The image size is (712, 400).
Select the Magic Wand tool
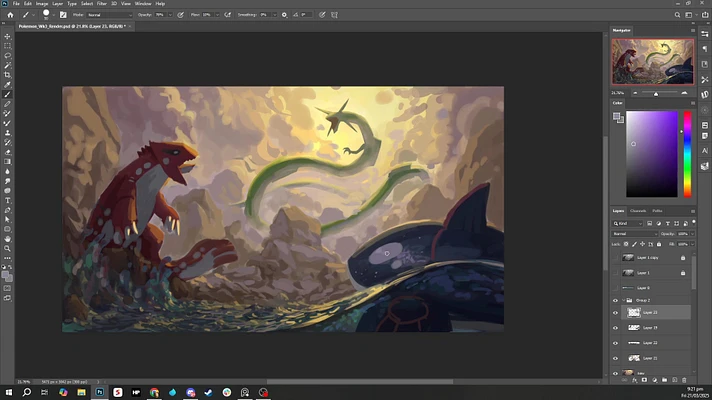[x=7, y=65]
